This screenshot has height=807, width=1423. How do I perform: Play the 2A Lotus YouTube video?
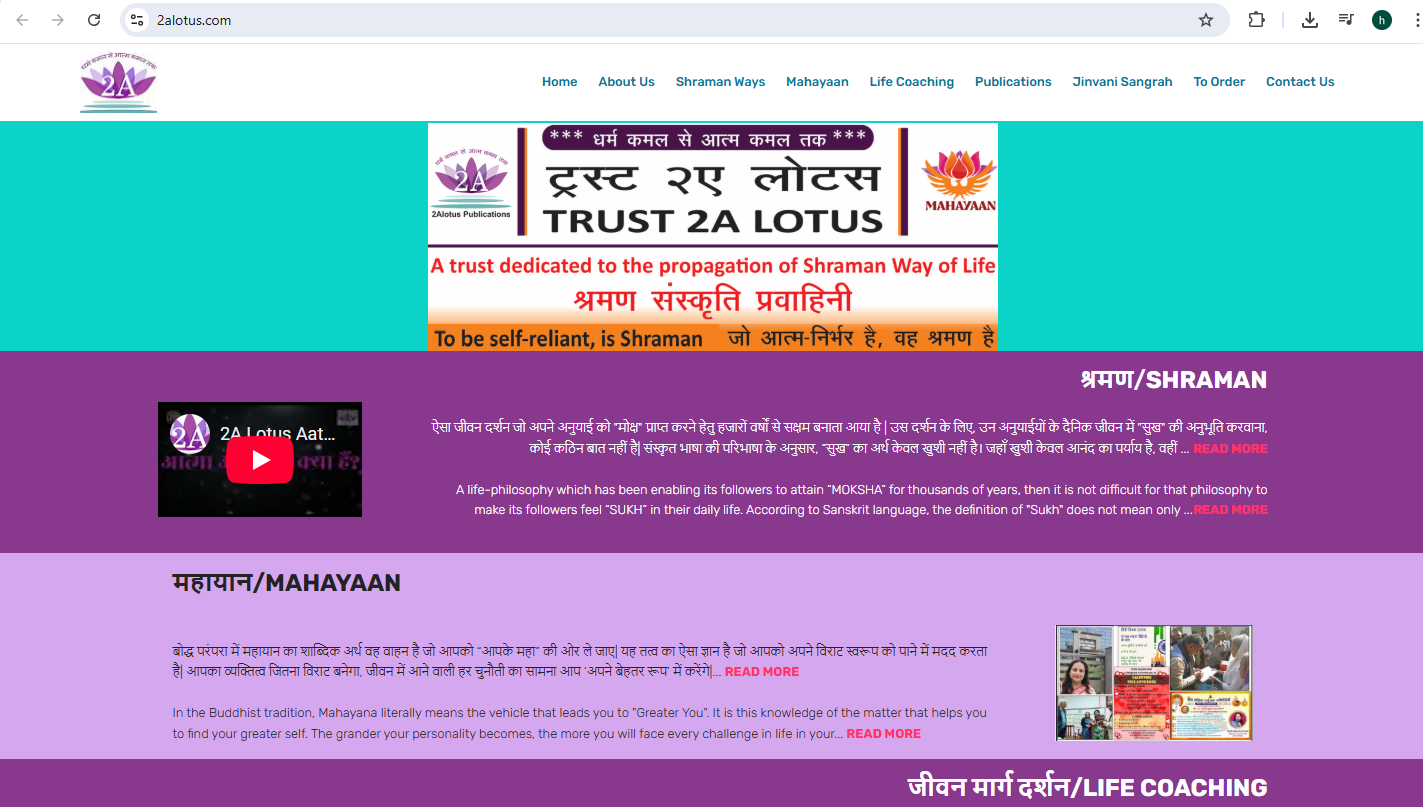pos(260,460)
